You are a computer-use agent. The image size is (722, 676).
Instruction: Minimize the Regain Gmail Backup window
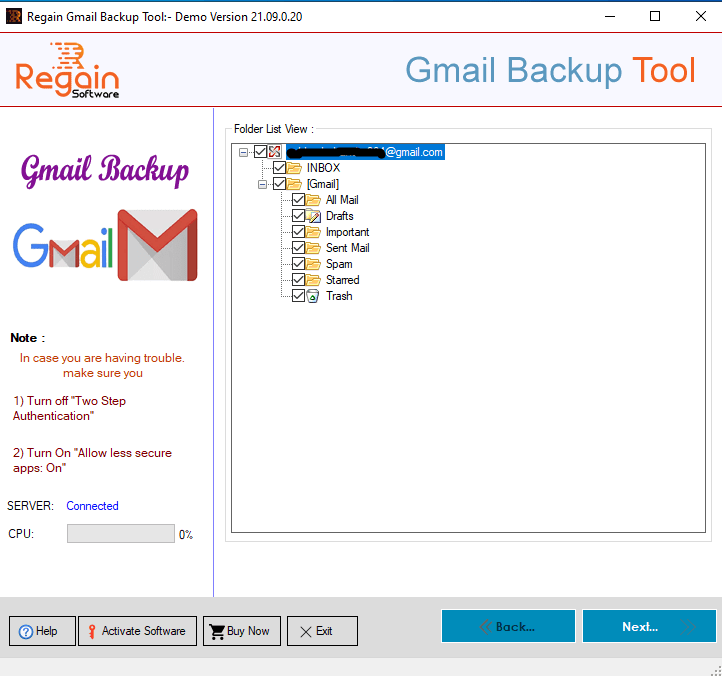click(610, 17)
